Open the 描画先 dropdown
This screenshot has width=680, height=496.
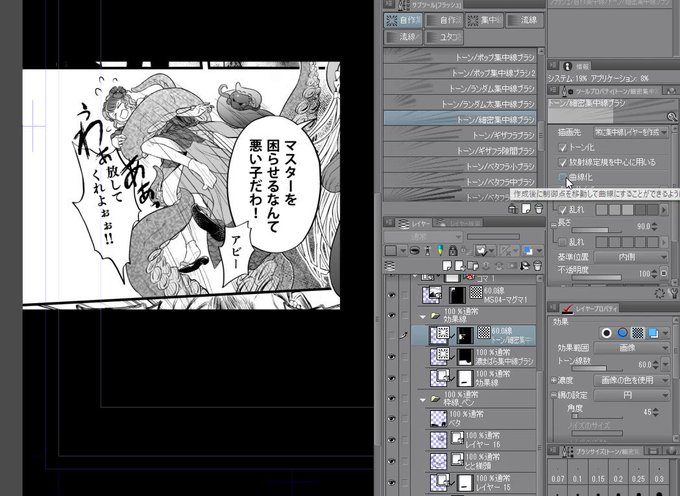pos(631,132)
